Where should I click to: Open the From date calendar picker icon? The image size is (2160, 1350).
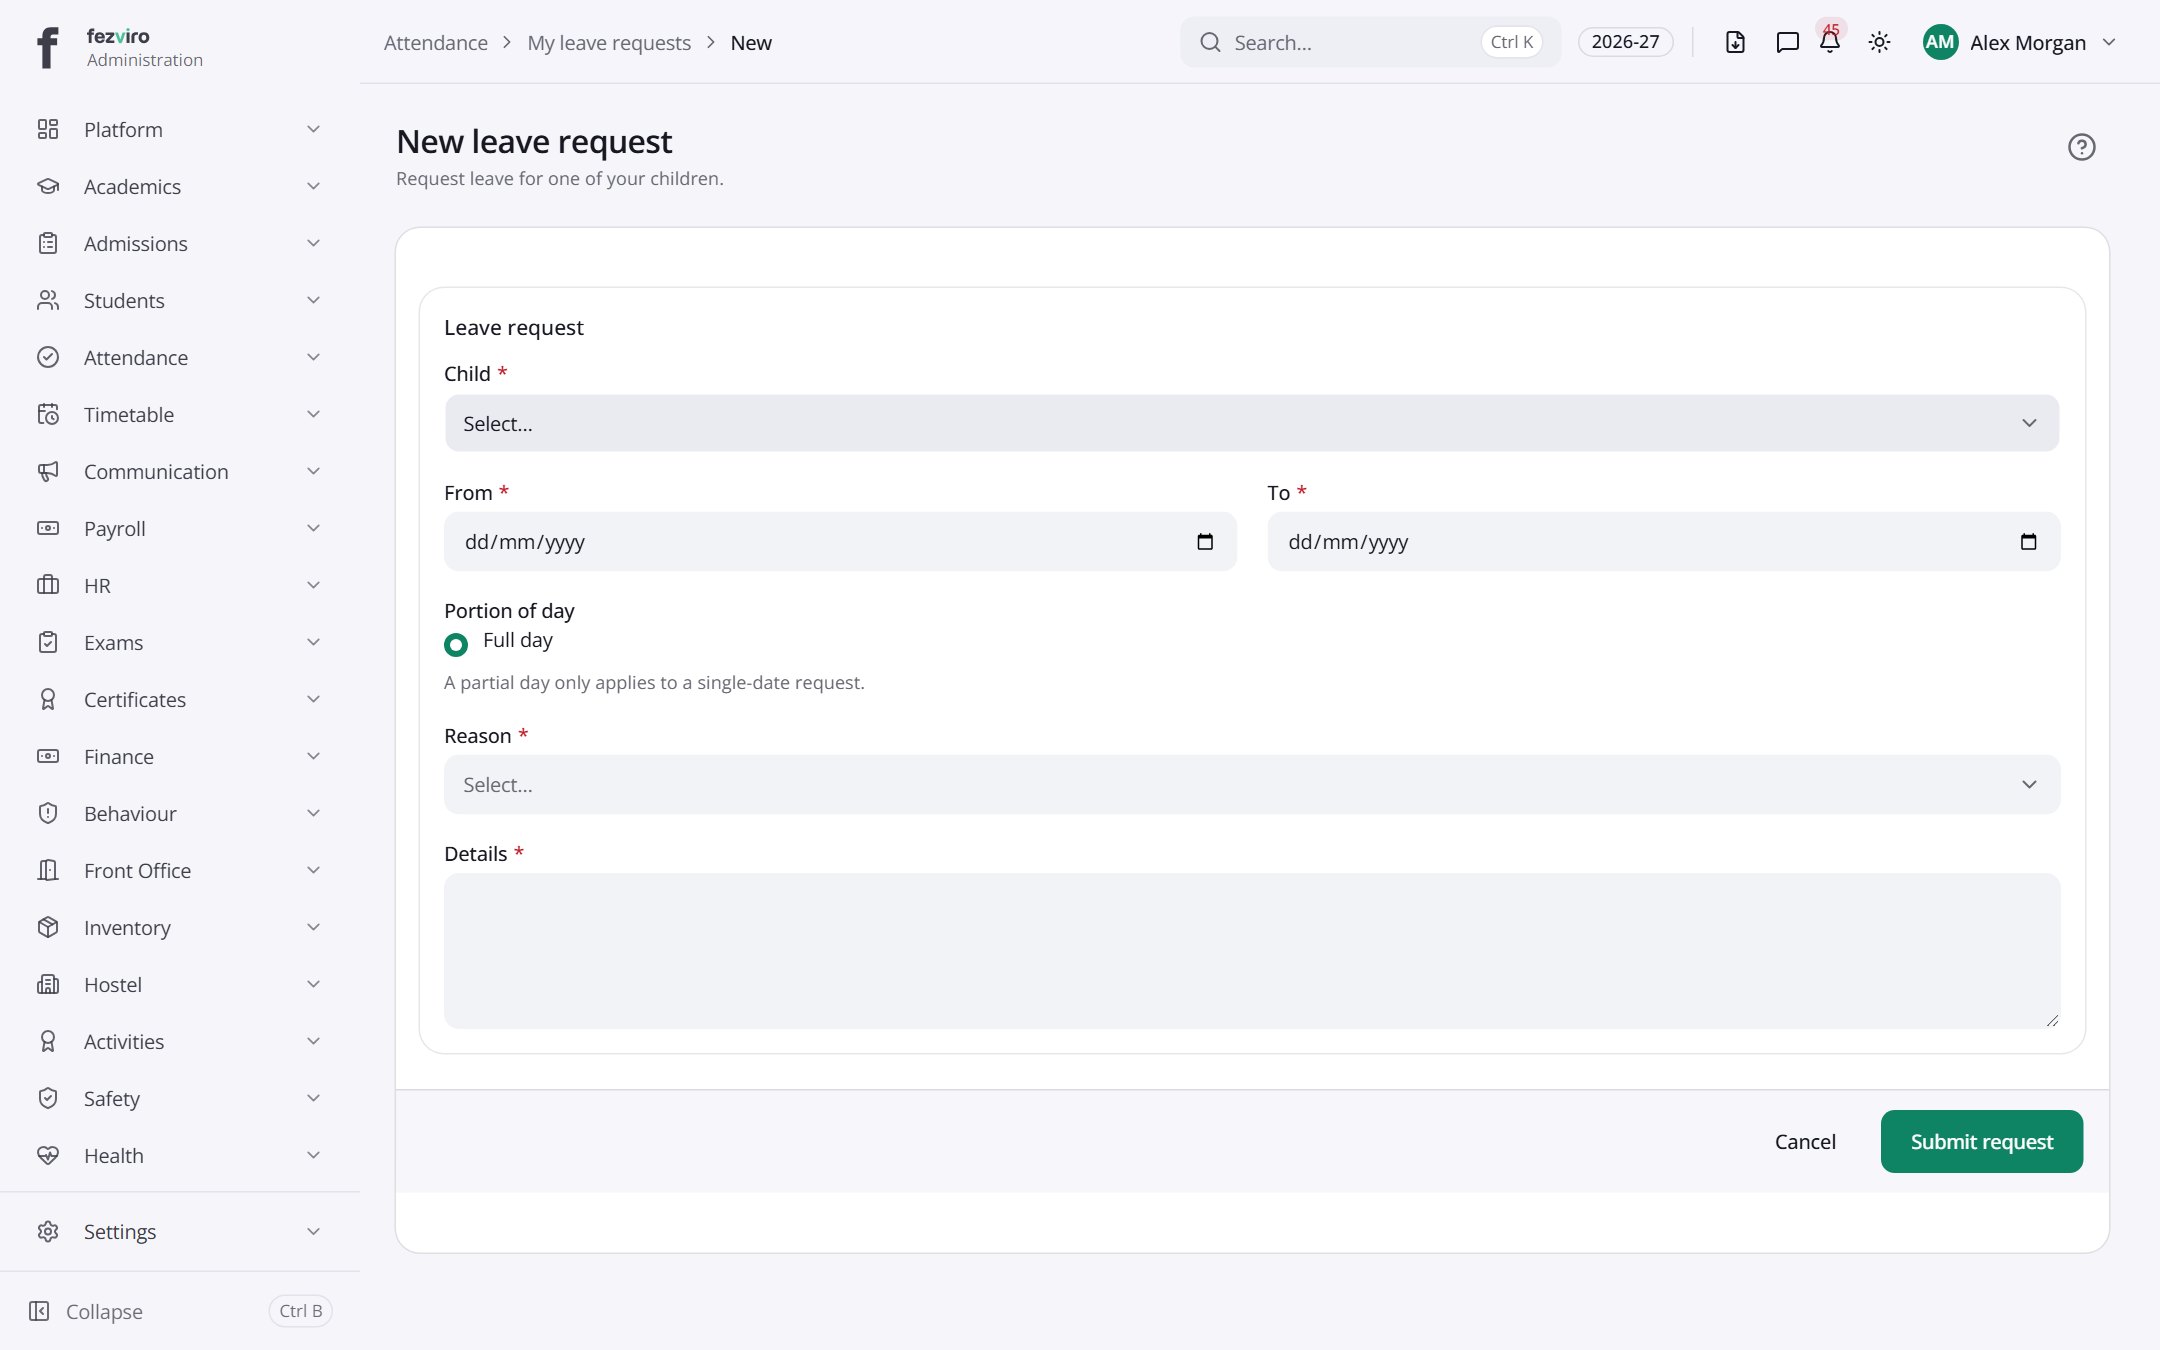[x=1205, y=542]
